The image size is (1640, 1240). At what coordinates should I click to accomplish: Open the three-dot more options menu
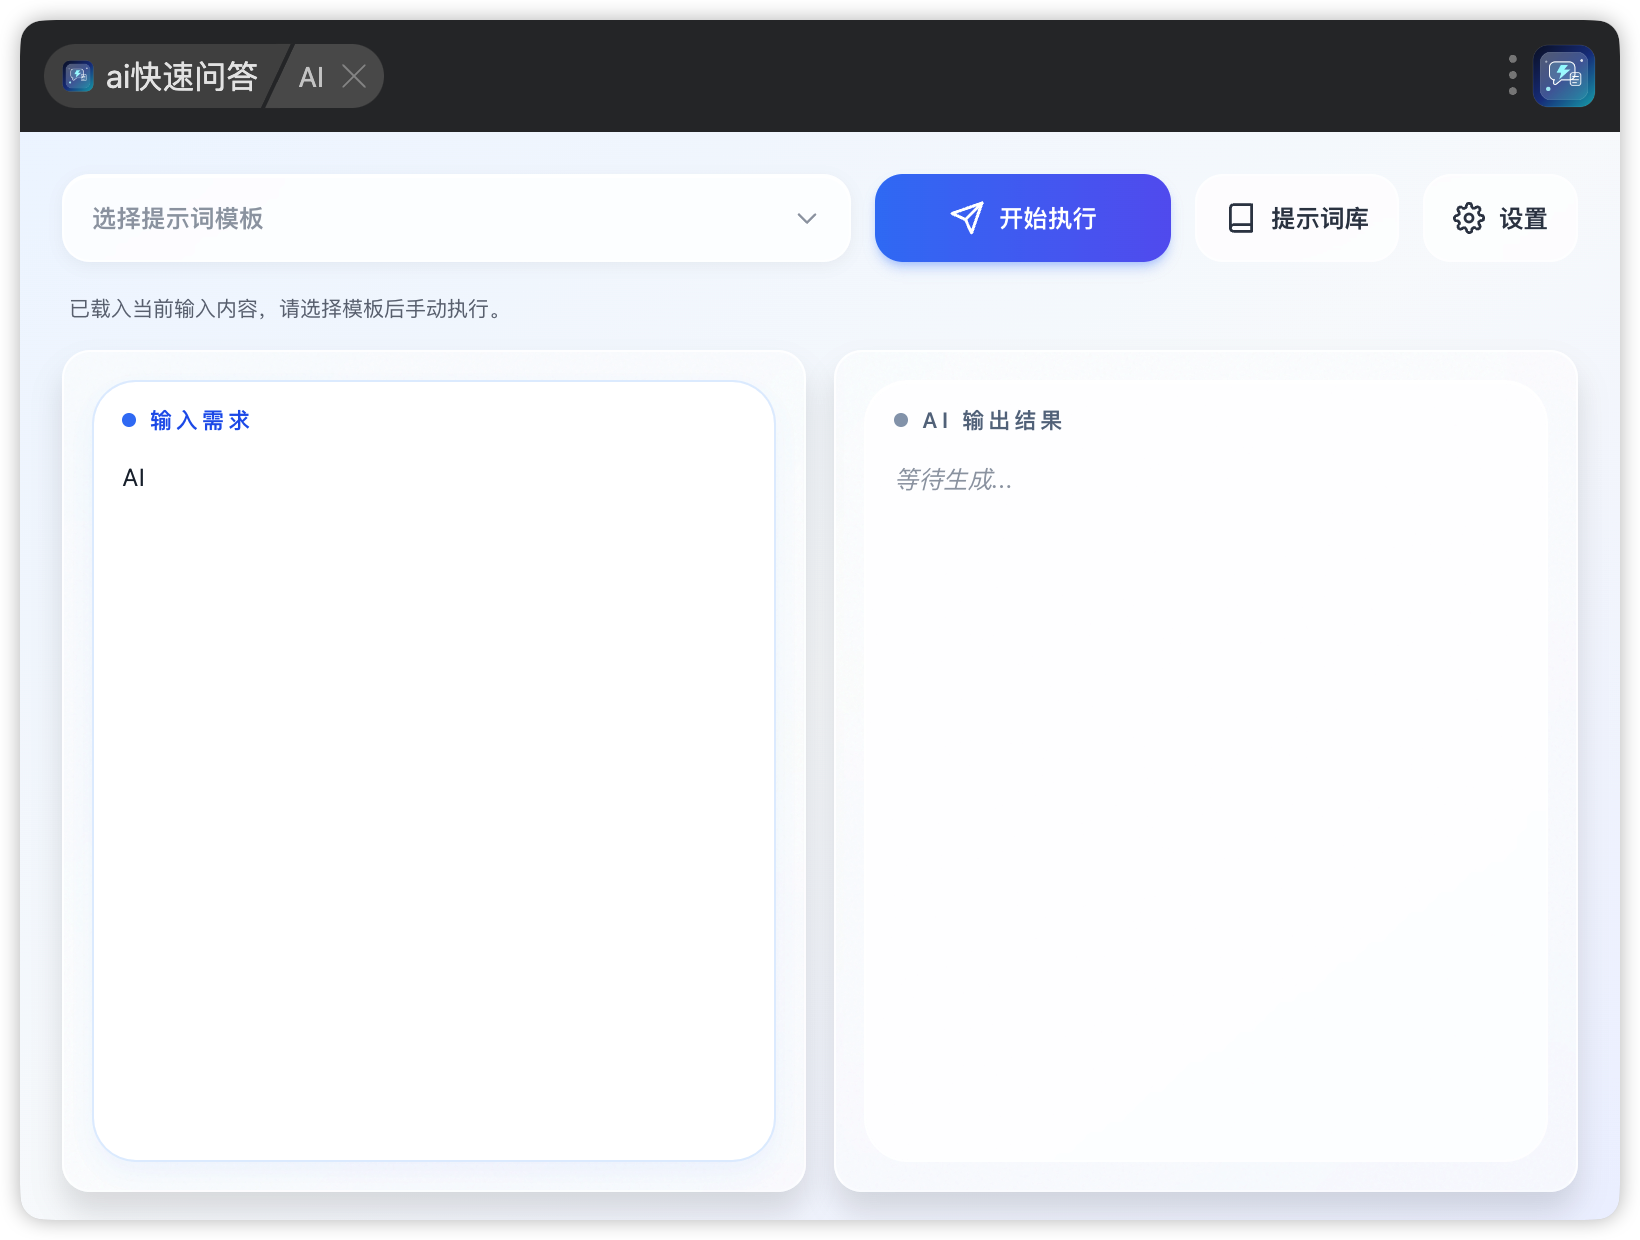coord(1512,76)
